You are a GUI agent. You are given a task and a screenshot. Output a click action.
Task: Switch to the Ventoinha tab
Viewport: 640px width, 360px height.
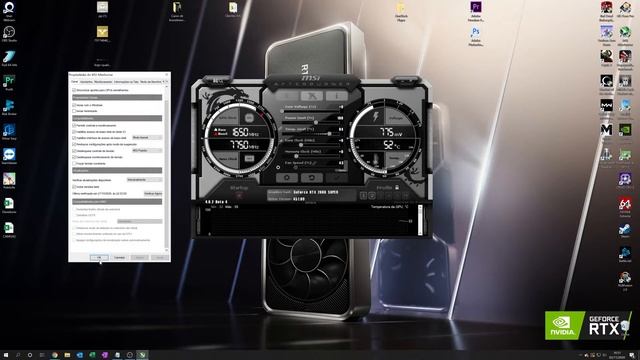[86, 82]
